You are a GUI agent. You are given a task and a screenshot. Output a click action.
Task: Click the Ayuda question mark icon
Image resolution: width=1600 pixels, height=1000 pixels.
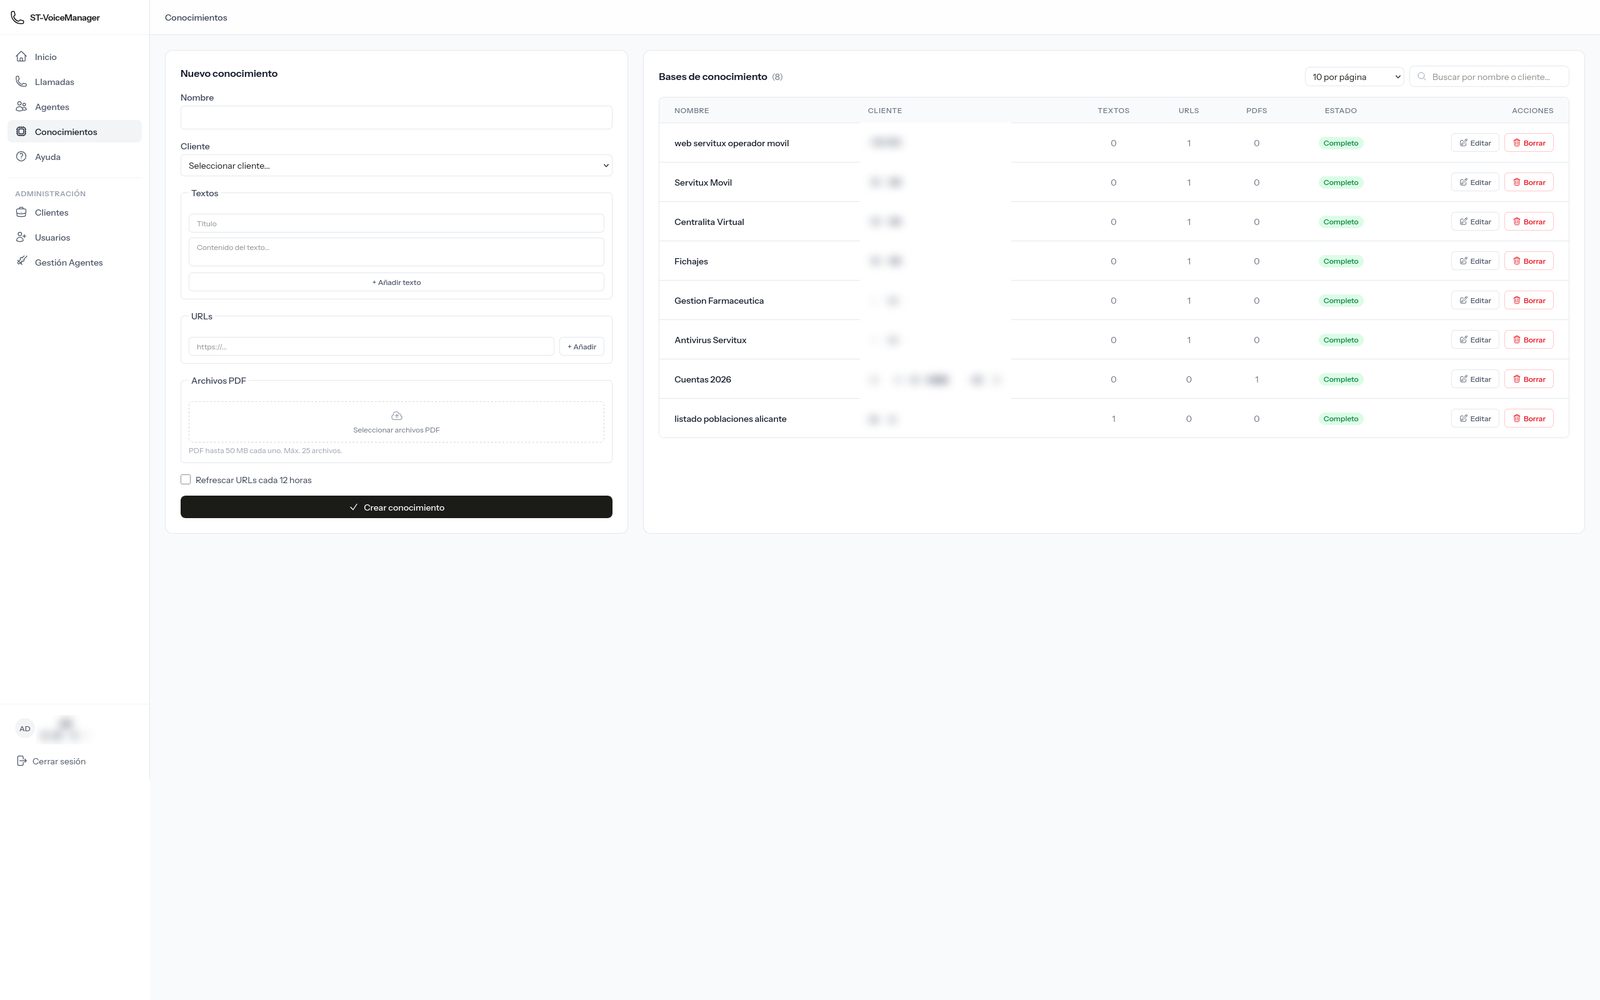[x=21, y=157]
